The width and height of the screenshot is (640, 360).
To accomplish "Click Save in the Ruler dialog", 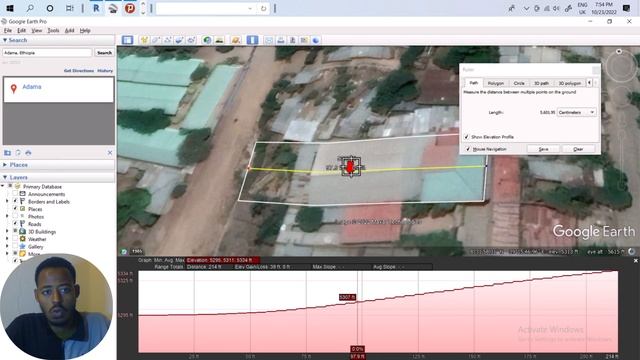I will [x=543, y=149].
